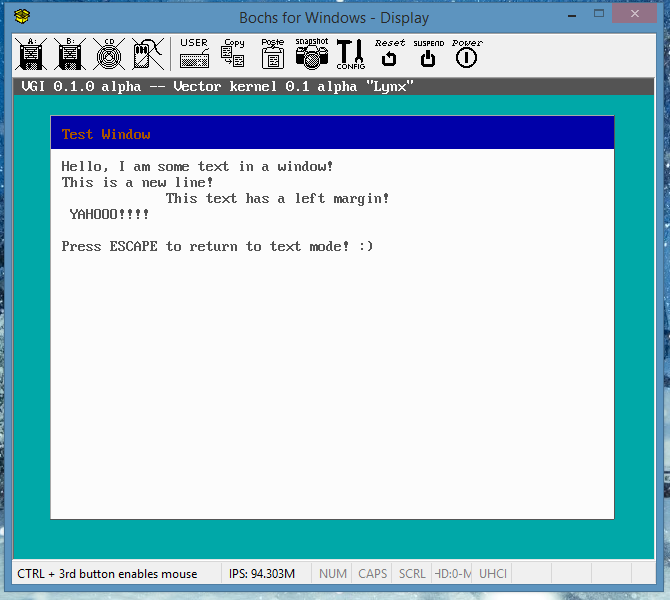This screenshot has height=600, width=670.
Task: Close the Bochs for Windows window
Action: click(x=635, y=14)
